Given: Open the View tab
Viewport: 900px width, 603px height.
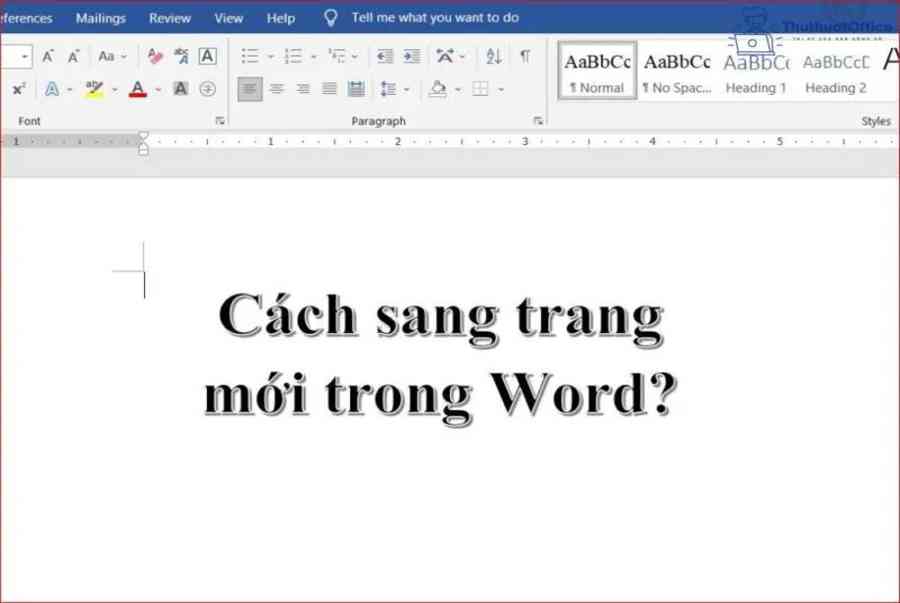Looking at the screenshot, I should pyautogui.click(x=228, y=18).
